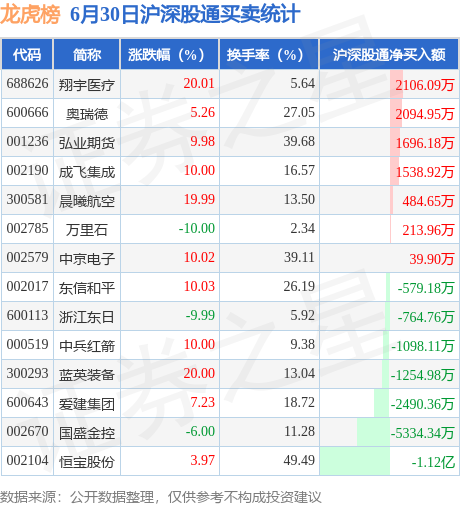Image resolution: width=460 pixels, height=506 pixels.
Task: Select the 国盛金控 stock name
Action: pyautogui.click(x=87, y=433)
